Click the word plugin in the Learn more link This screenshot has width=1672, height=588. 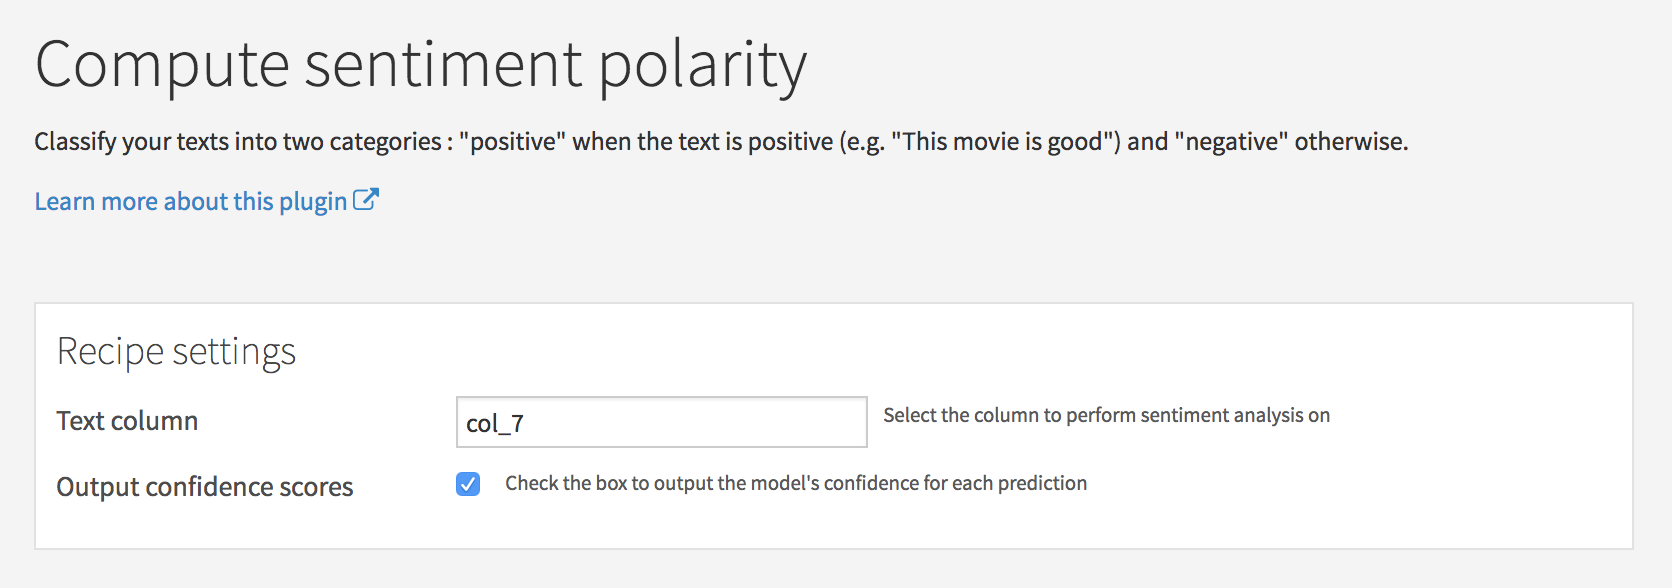(x=313, y=202)
